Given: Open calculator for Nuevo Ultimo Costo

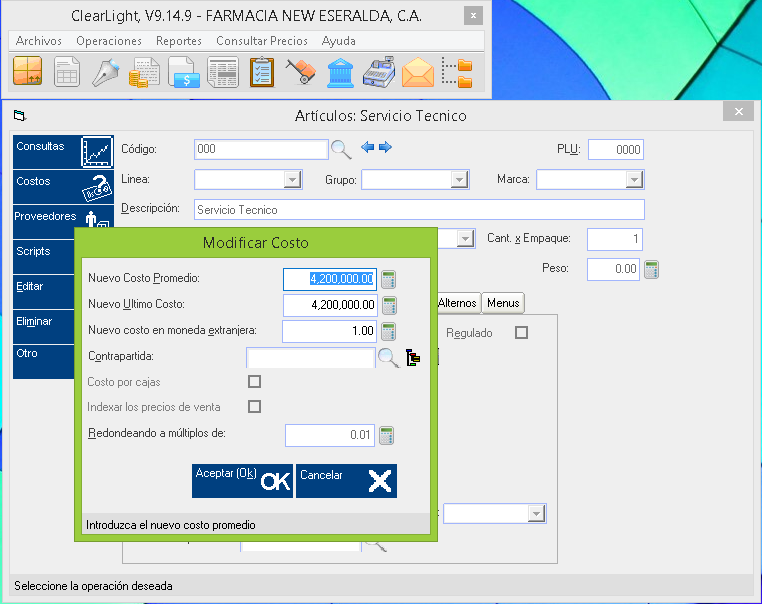Looking at the screenshot, I should tap(389, 306).
